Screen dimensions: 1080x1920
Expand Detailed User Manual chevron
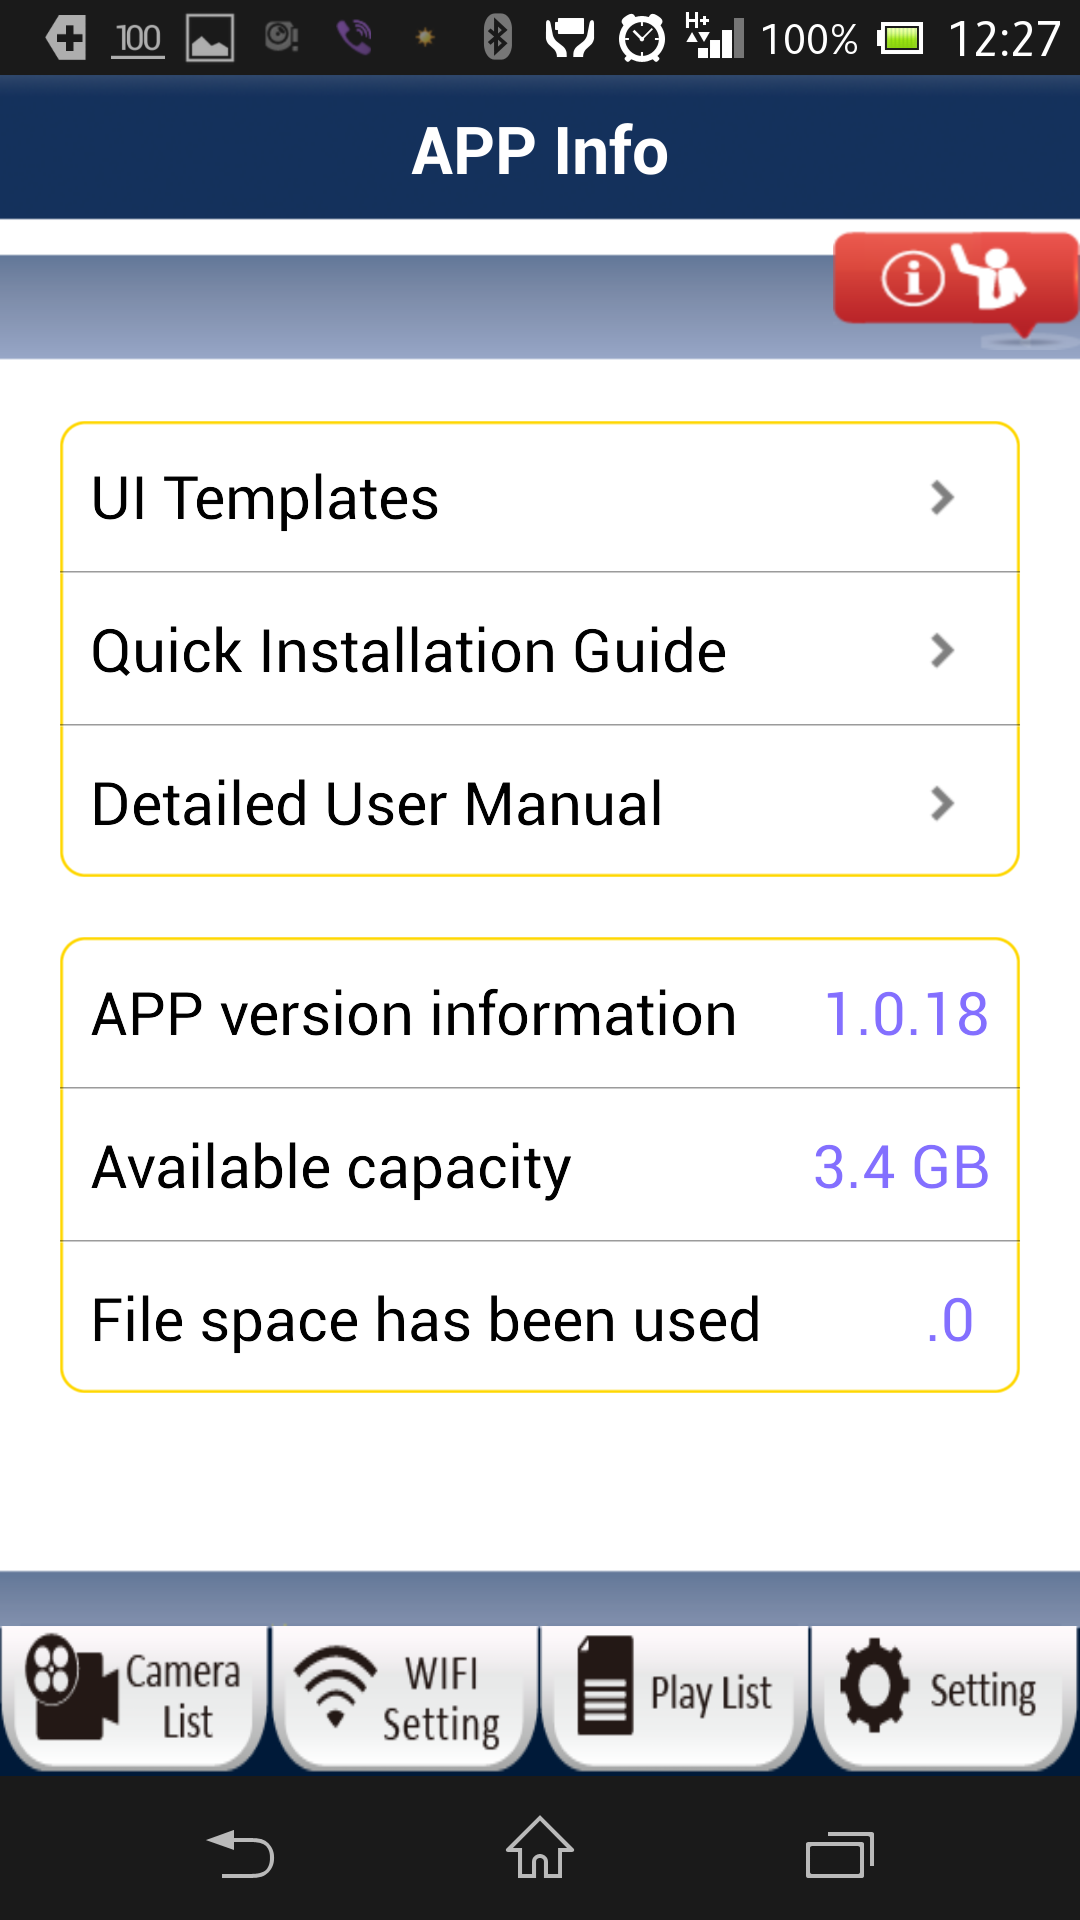(x=941, y=804)
